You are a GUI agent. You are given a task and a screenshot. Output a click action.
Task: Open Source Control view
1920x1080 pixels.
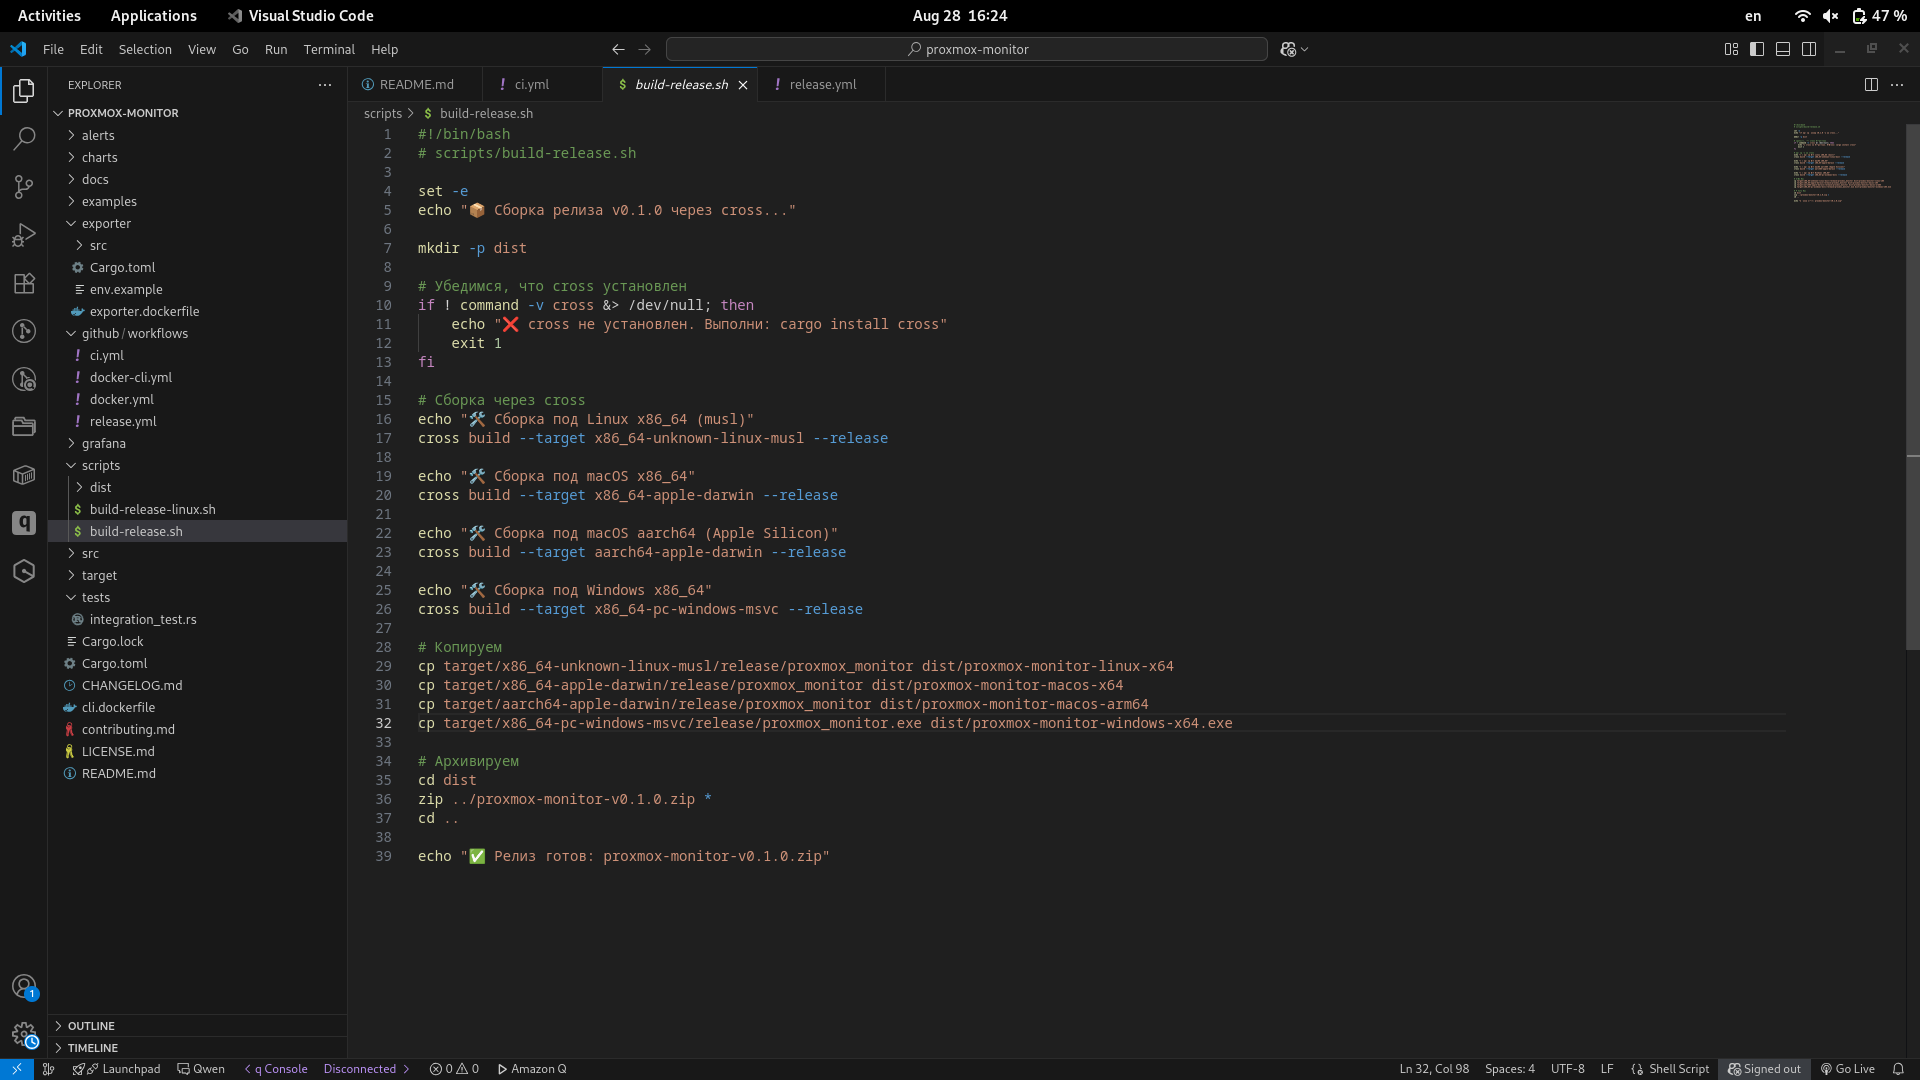(24, 187)
